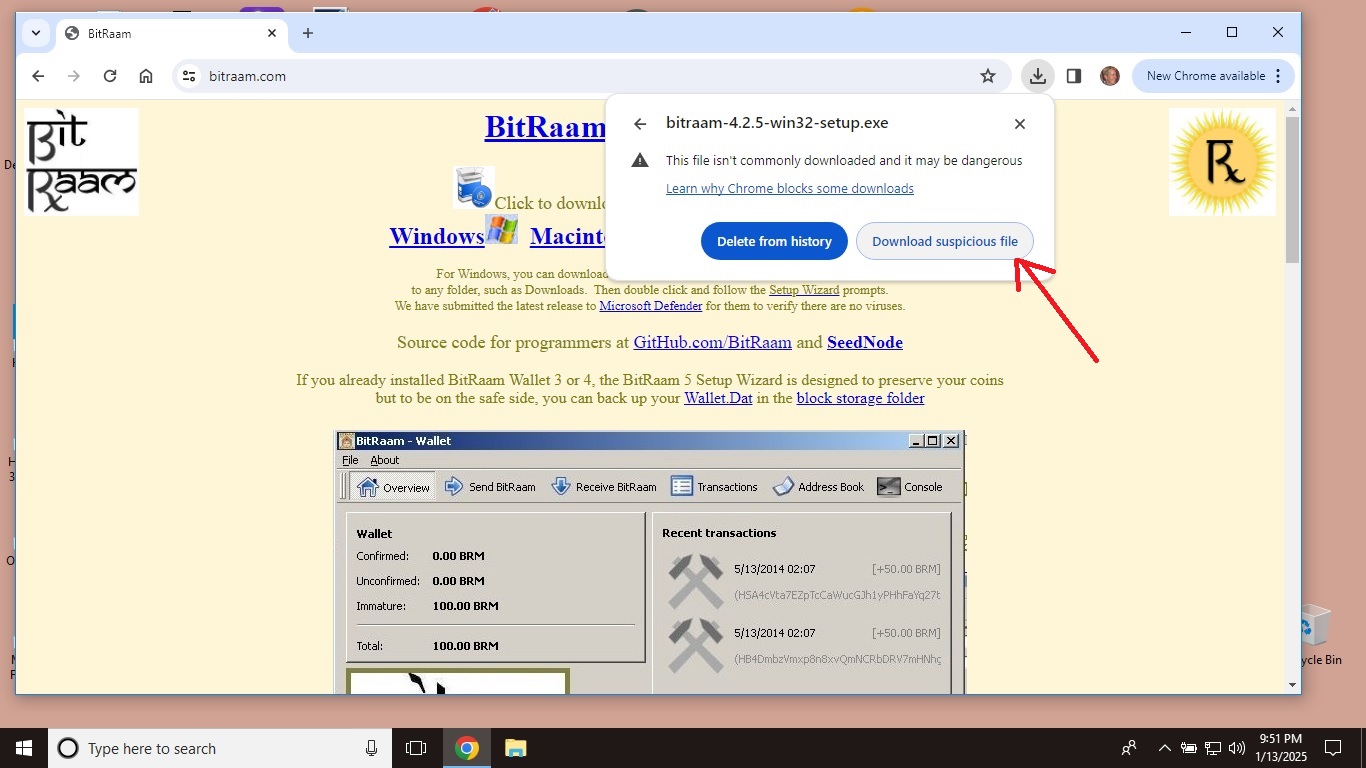Select Receive BitRaam in wallet toolbar
Viewport: 1366px width, 768px height.
604,487
